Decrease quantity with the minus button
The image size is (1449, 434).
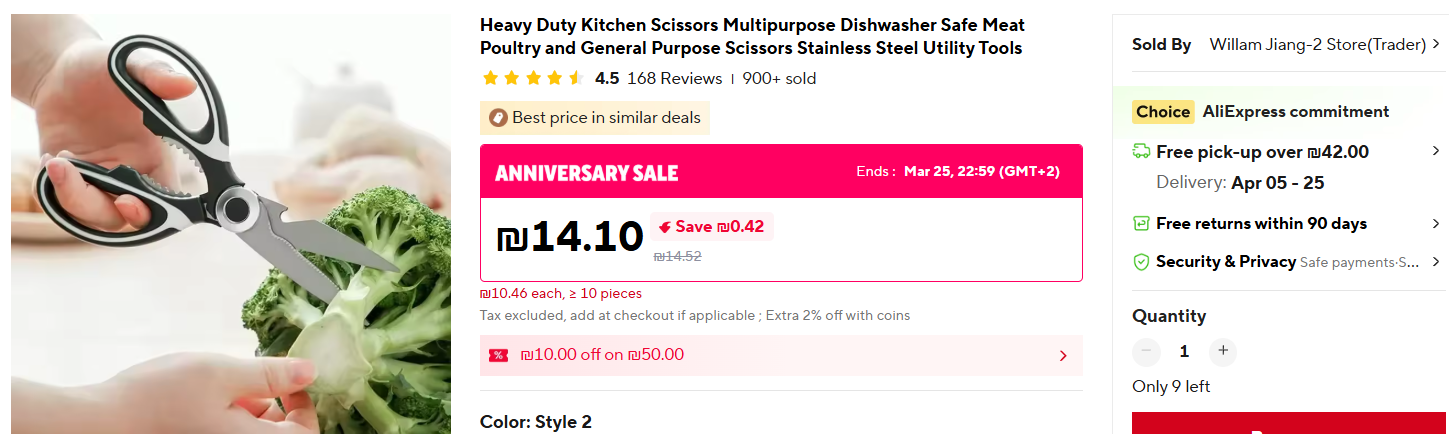[1146, 351]
